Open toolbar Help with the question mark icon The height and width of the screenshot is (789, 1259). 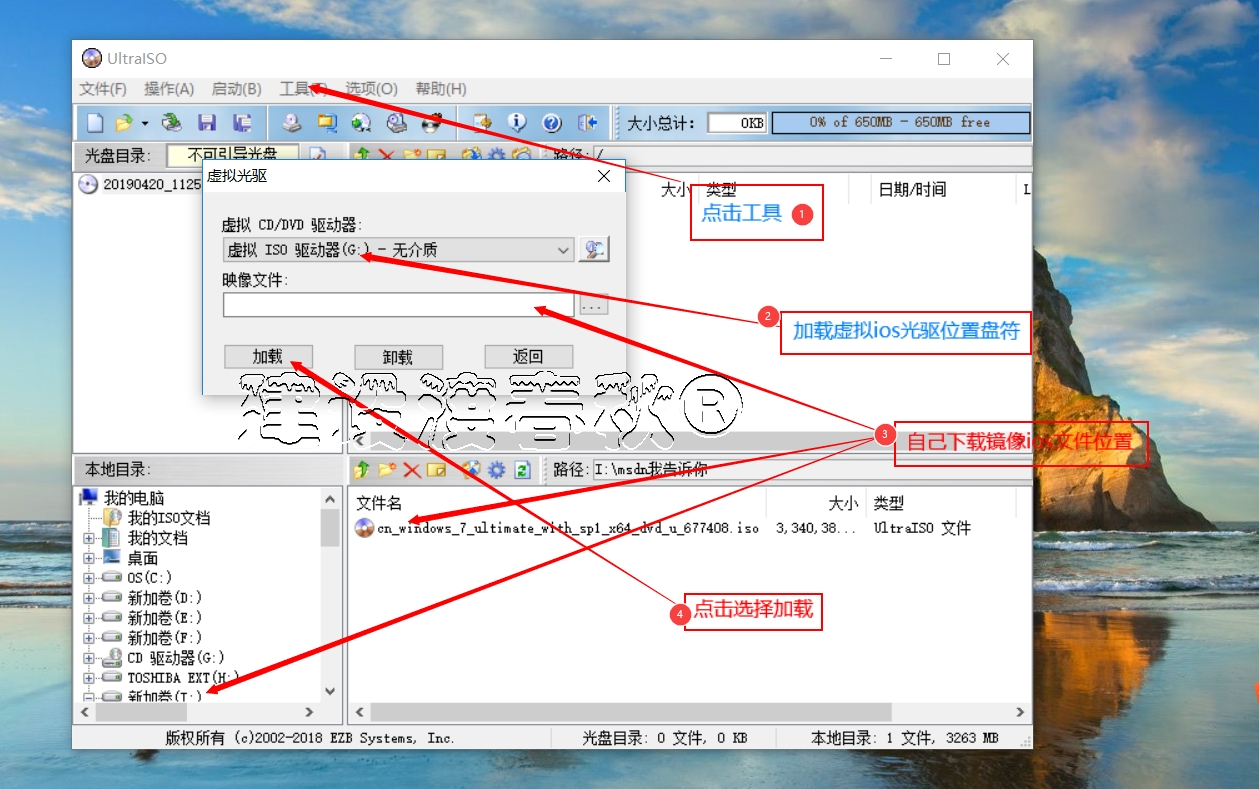(x=552, y=122)
